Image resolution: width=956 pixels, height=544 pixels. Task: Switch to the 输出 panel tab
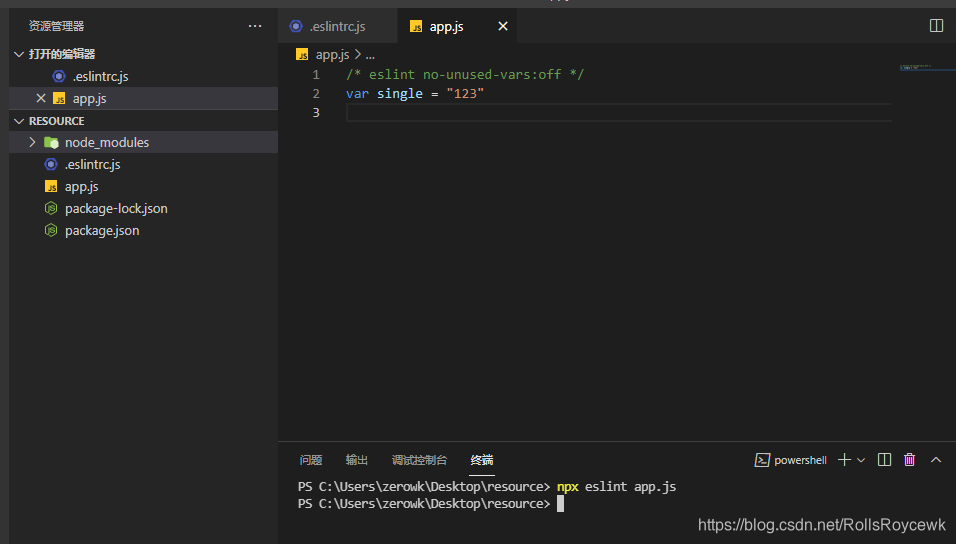pos(357,460)
